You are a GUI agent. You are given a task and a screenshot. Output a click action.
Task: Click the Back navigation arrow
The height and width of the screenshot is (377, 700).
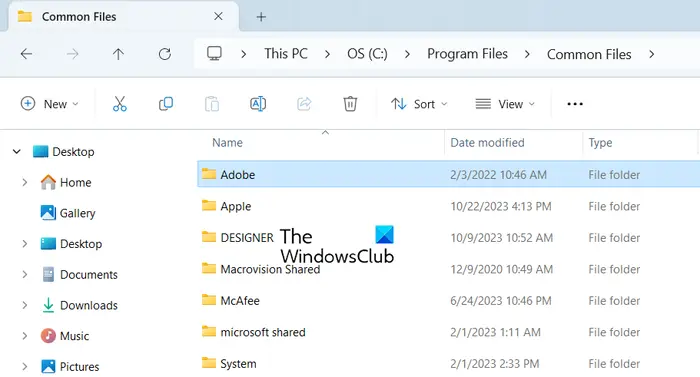pyautogui.click(x=26, y=54)
